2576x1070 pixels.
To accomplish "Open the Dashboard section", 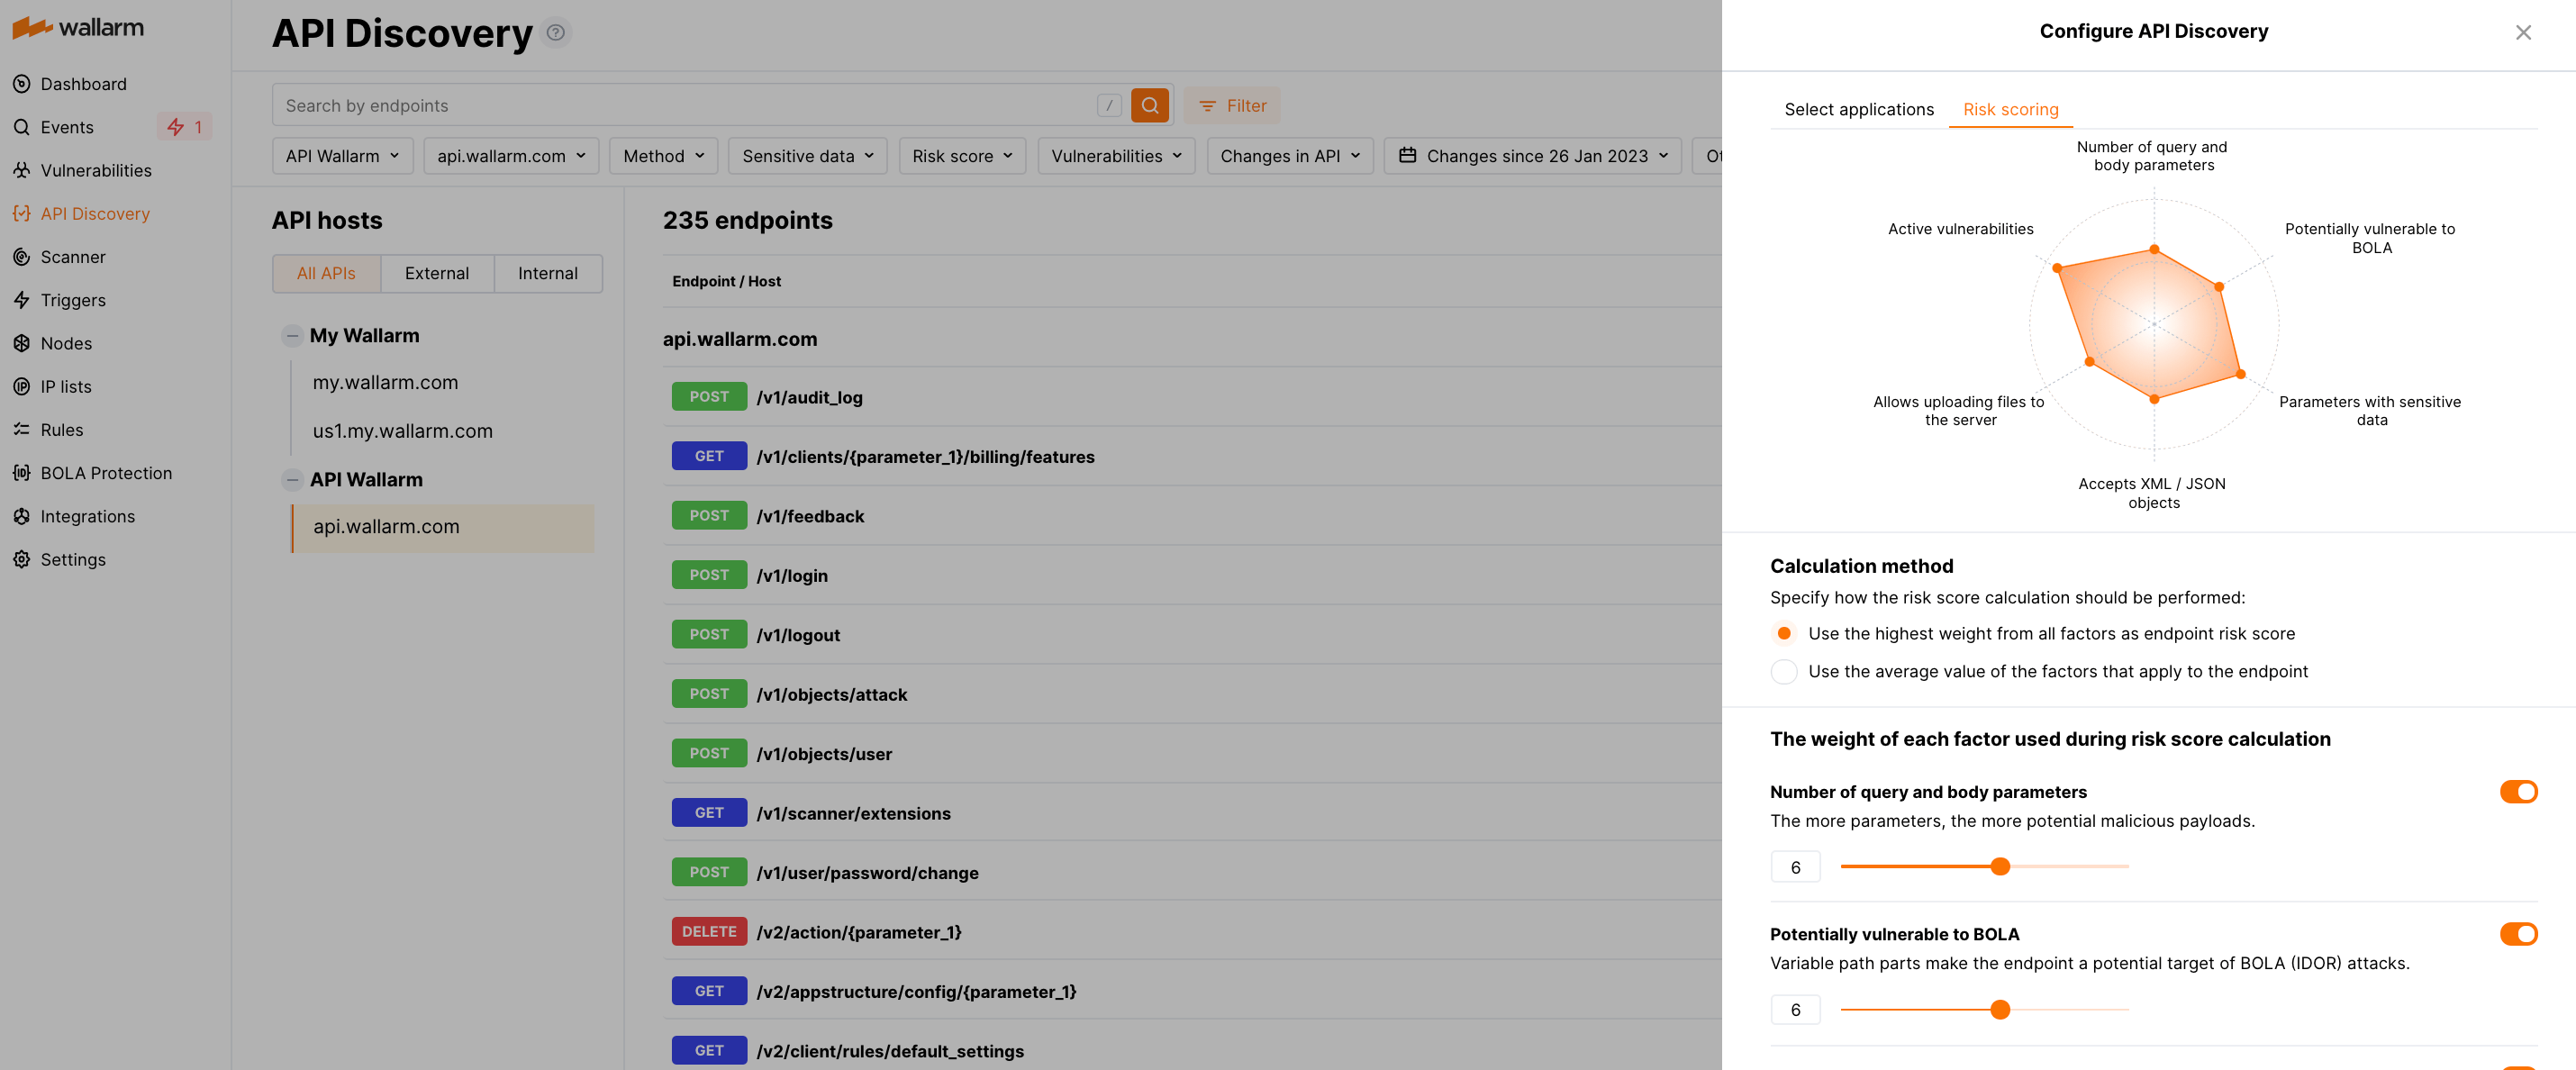I will pos(83,84).
